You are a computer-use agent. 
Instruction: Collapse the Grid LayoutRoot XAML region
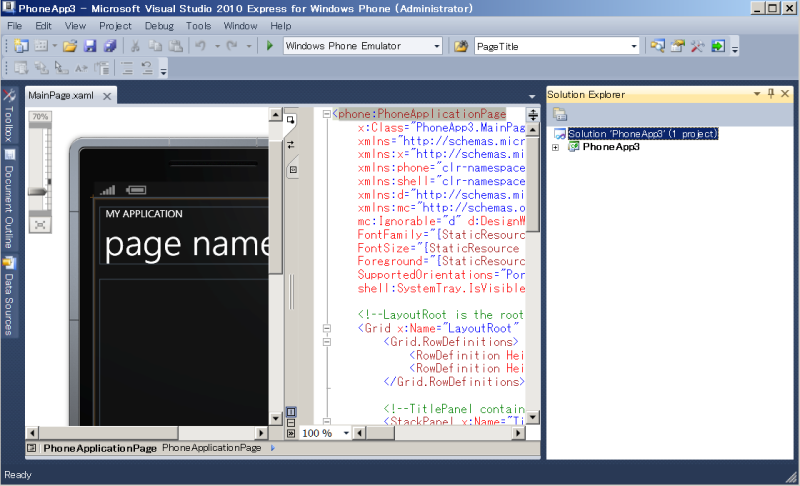pos(327,328)
